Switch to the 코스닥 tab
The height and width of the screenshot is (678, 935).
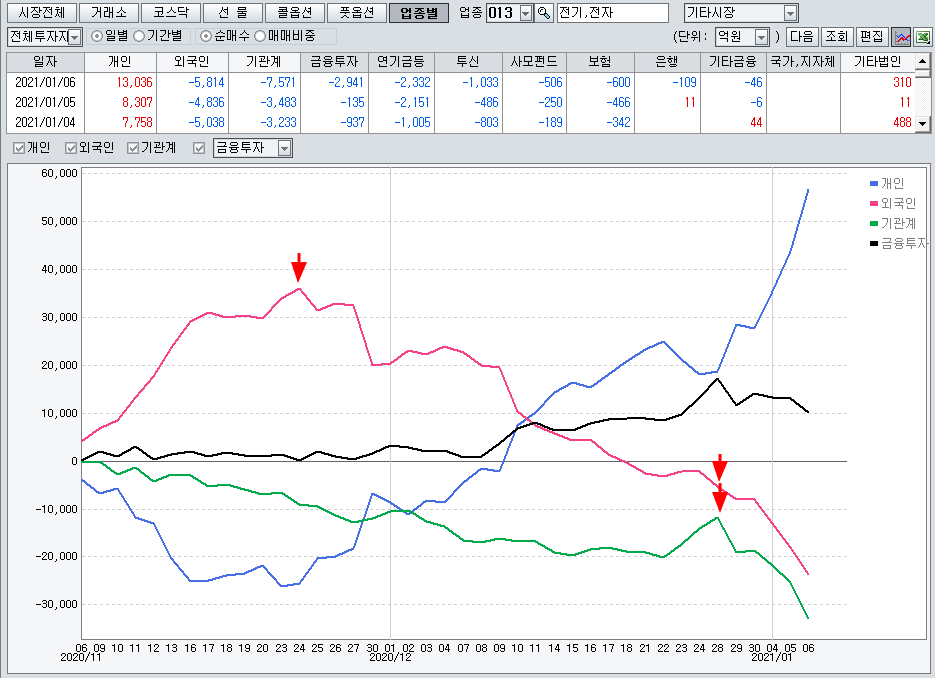(166, 13)
